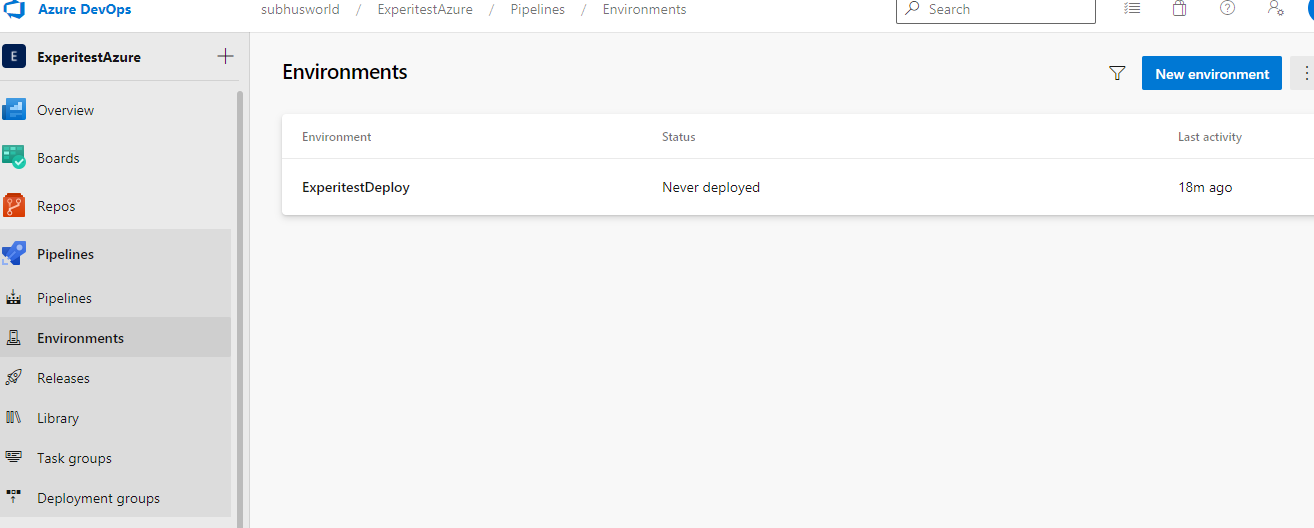Screen dimensions: 1314x528
Task: Click the Deployment groups icon
Action: [14, 497]
